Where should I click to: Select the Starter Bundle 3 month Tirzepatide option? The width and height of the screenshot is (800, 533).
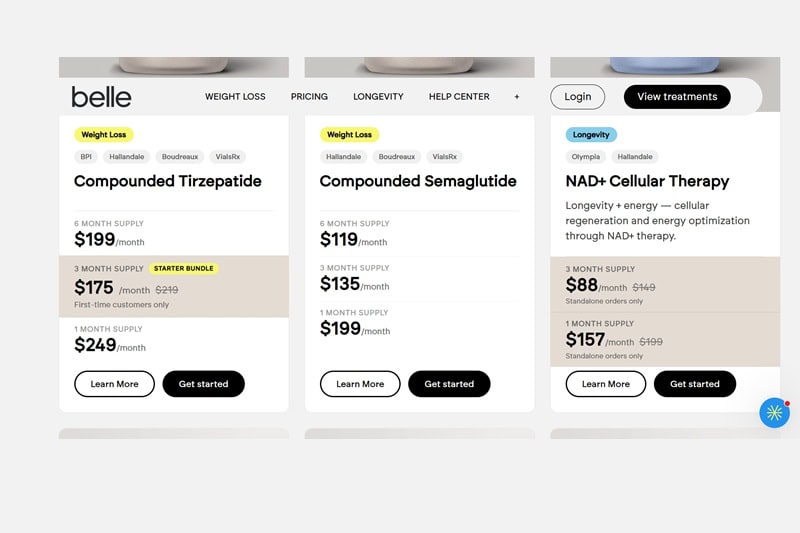coord(174,287)
